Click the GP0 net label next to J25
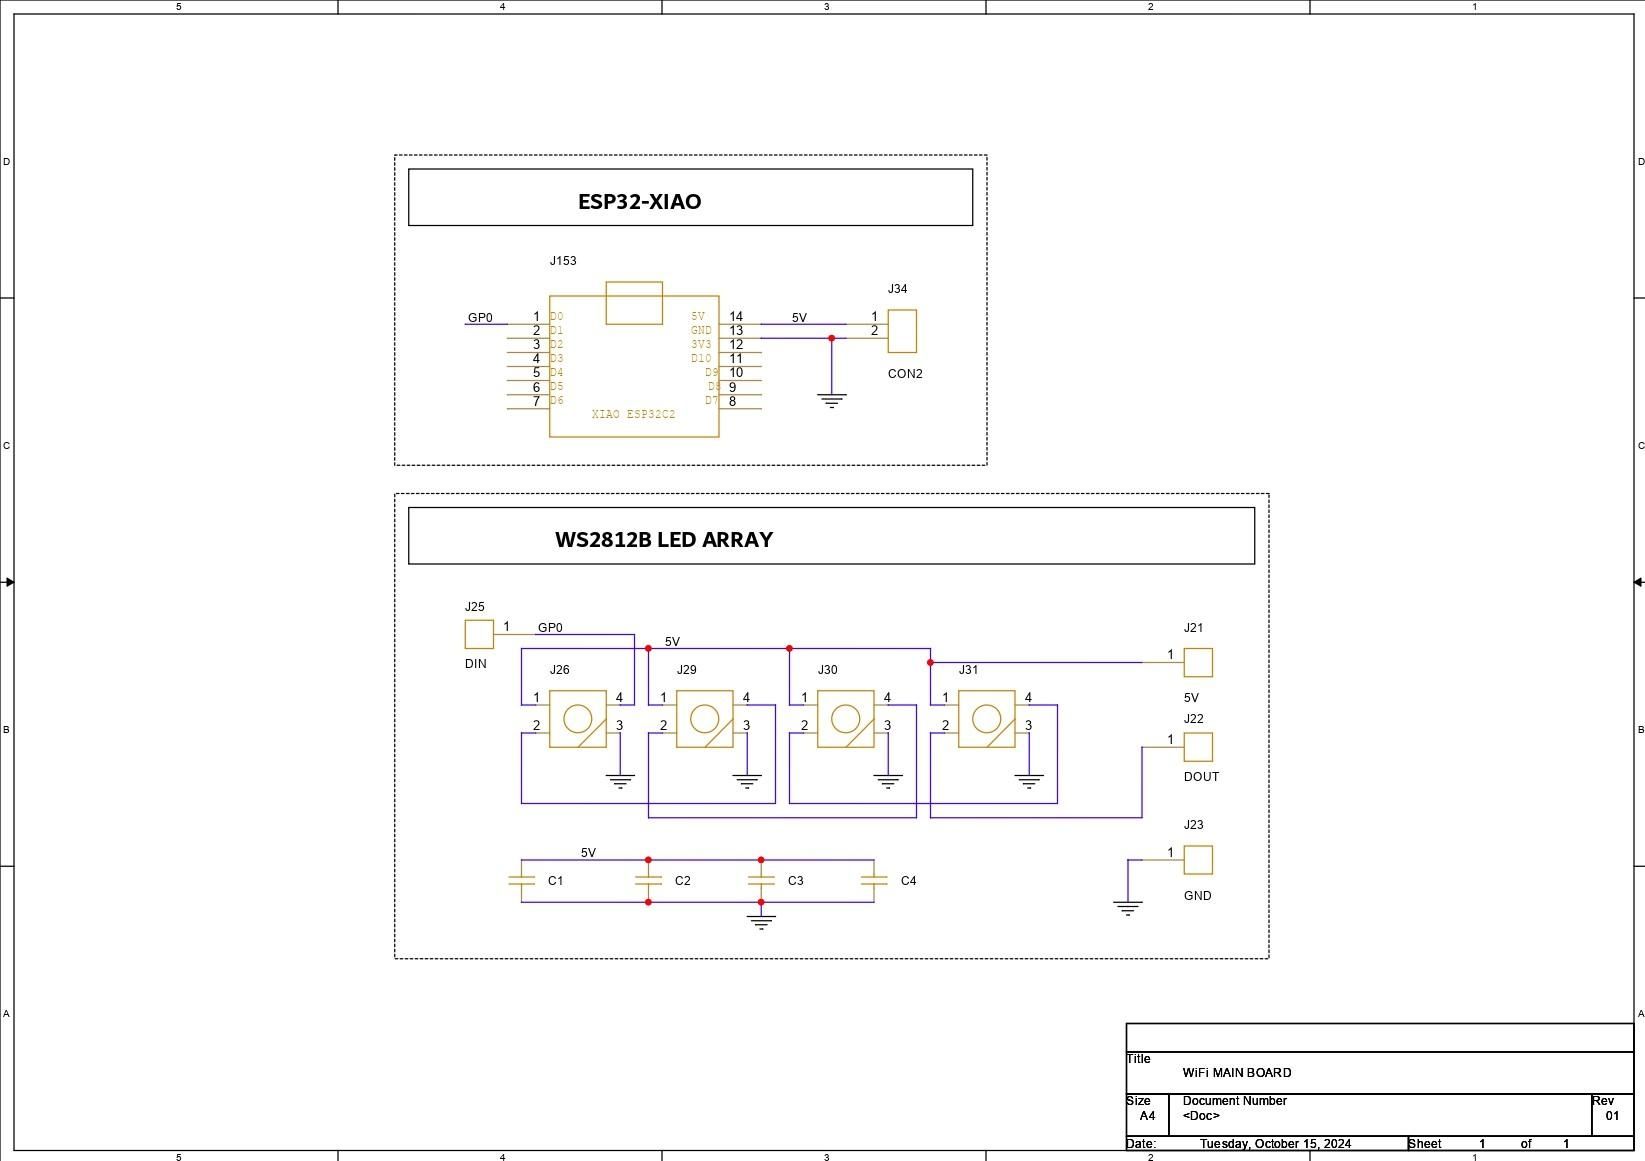 pyautogui.click(x=550, y=628)
